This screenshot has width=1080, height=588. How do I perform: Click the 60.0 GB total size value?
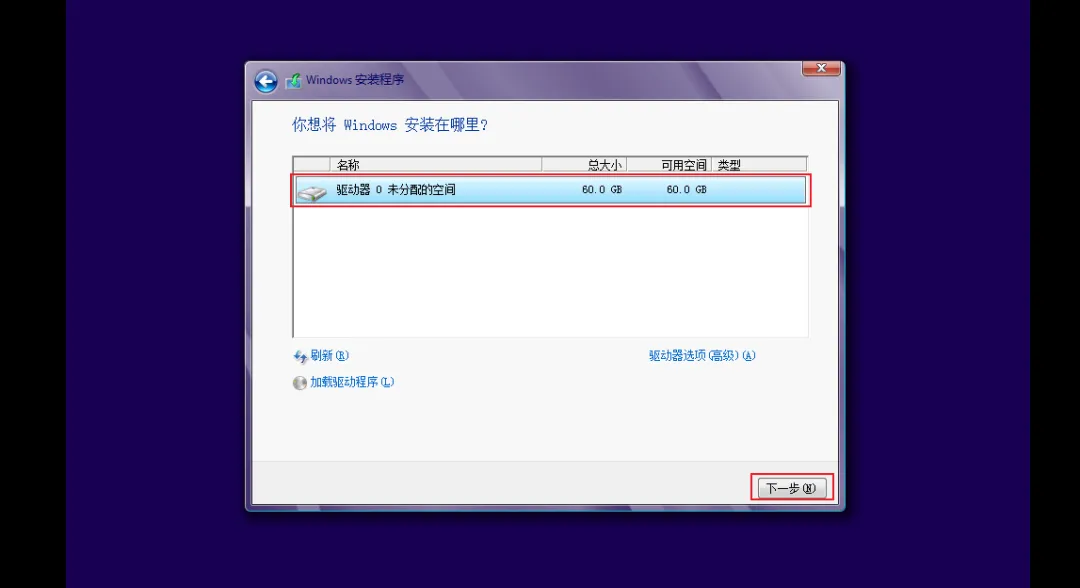601,189
